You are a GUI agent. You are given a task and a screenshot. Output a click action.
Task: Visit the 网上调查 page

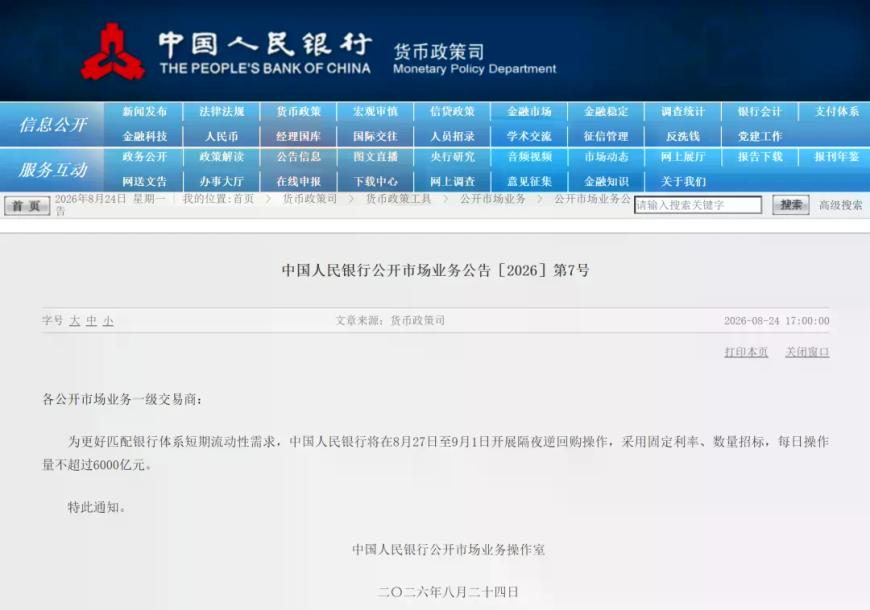coord(453,182)
